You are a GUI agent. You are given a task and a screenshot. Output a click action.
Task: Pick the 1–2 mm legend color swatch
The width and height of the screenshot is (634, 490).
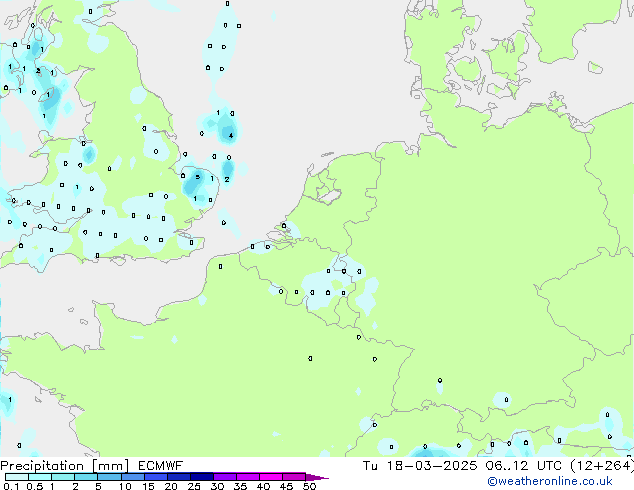pos(63,477)
